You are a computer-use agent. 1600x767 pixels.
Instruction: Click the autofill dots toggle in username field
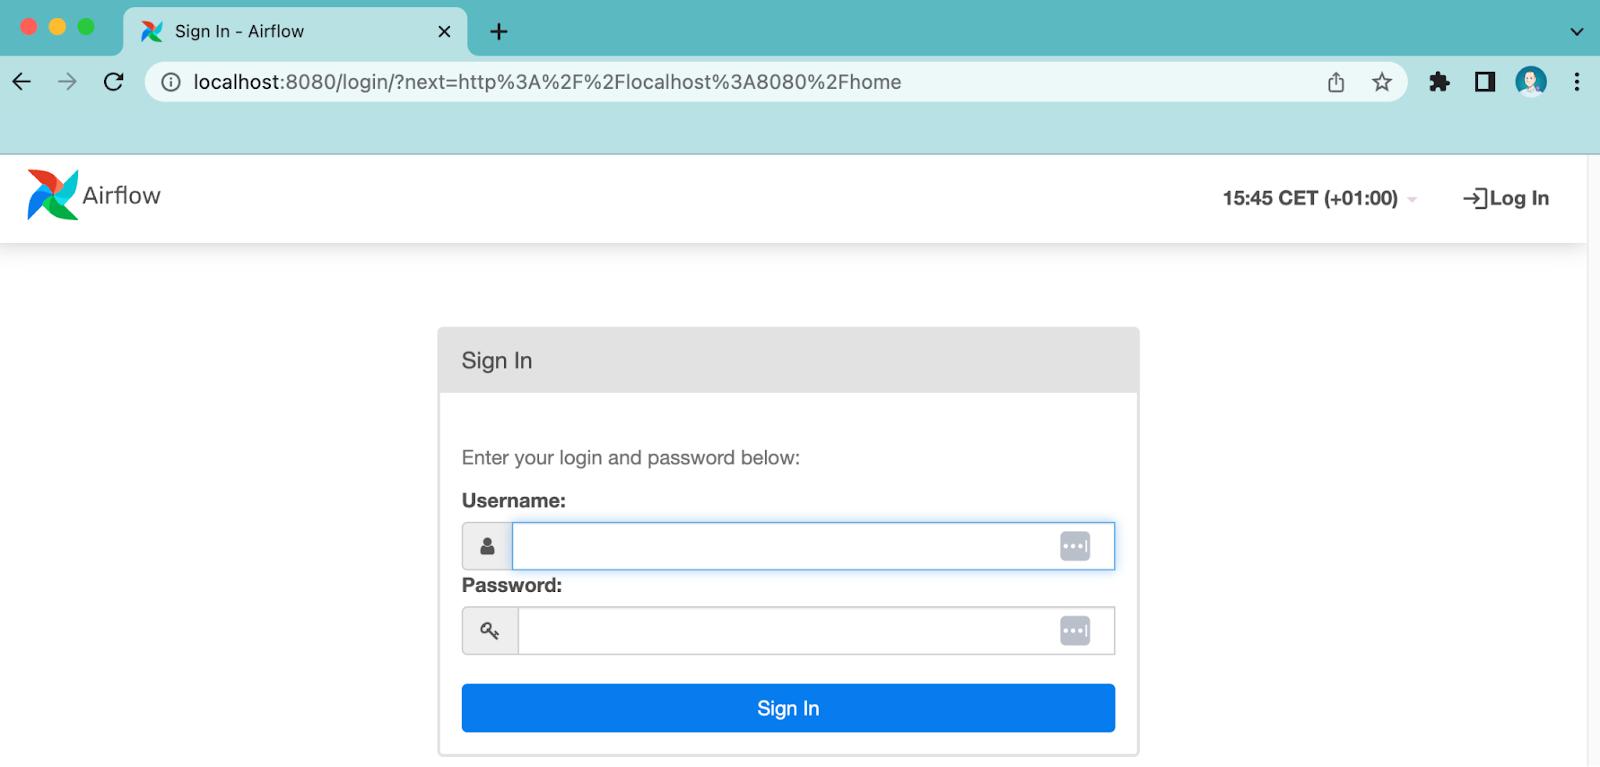[1076, 546]
